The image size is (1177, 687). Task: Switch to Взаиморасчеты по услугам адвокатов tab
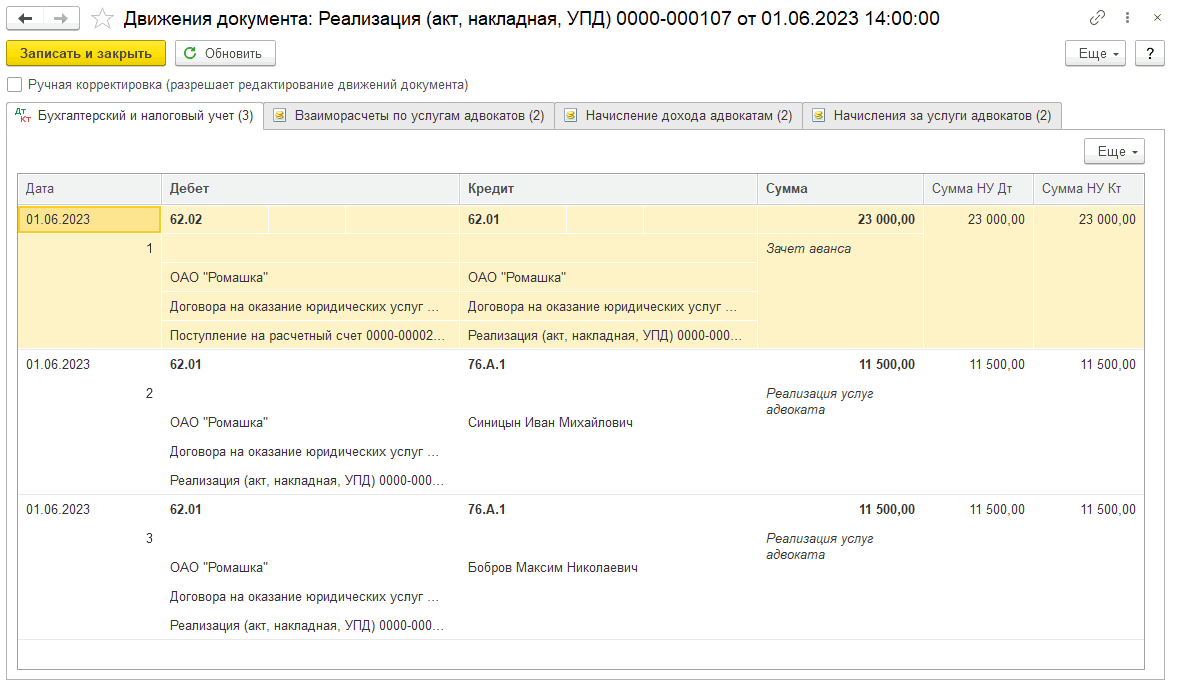[409, 116]
